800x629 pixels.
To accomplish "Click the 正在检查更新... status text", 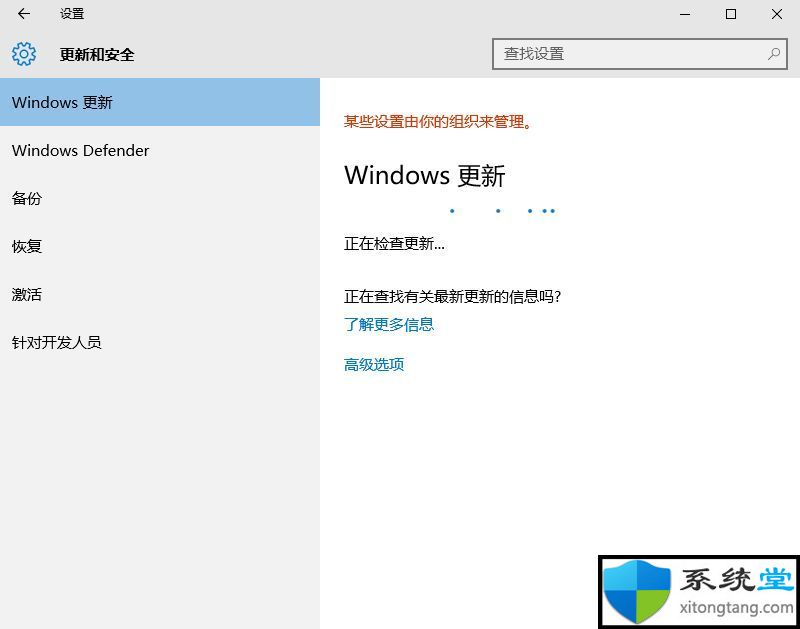I will (394, 244).
